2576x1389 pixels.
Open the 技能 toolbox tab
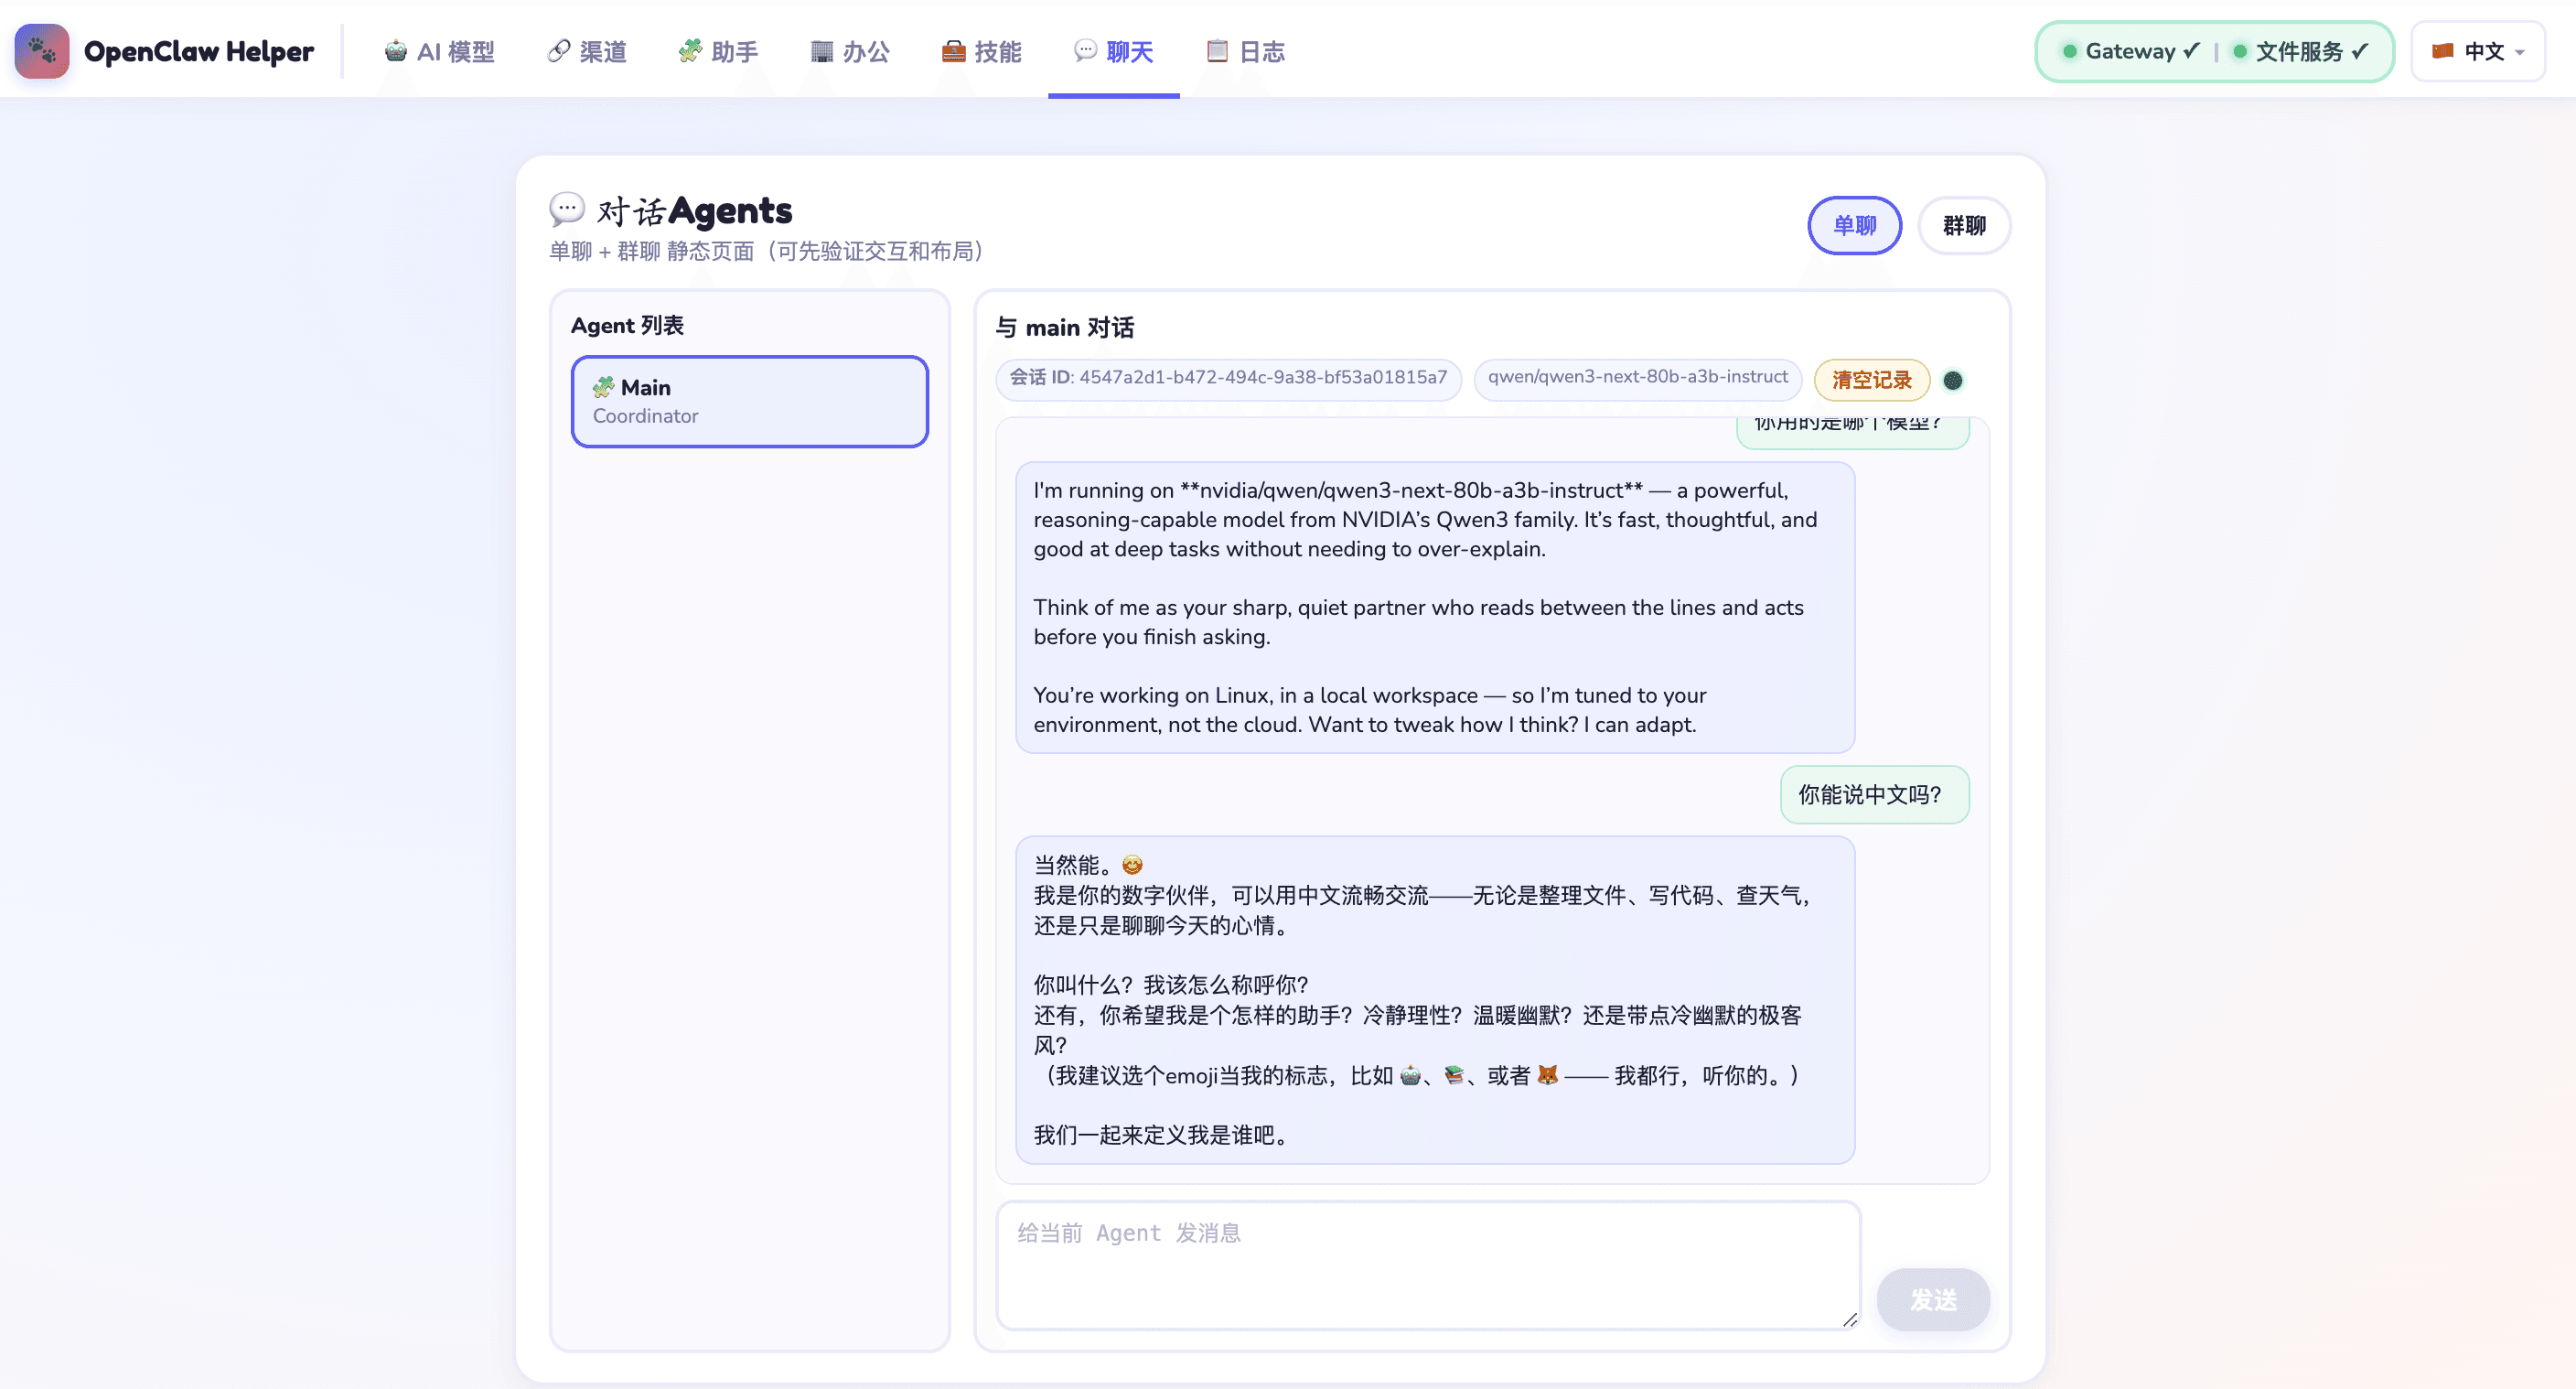point(981,51)
